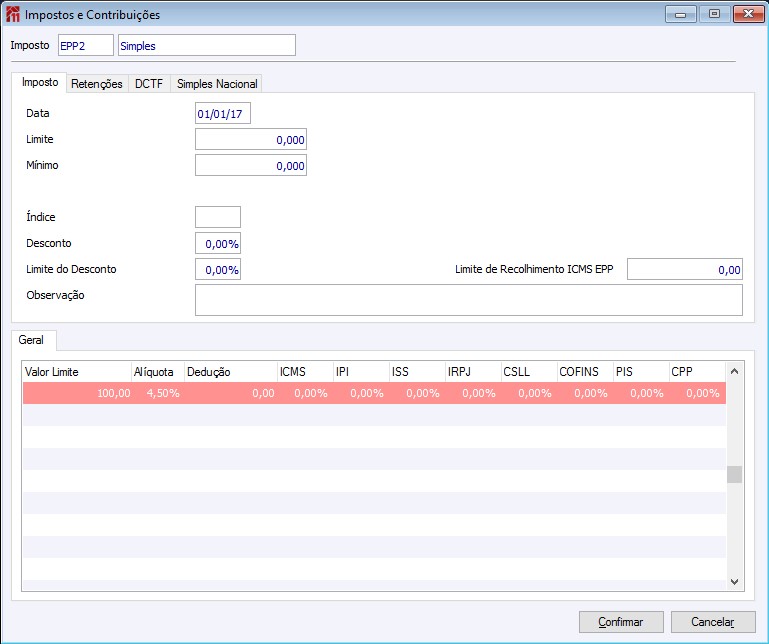769x644 pixels.
Task: Click the ICMS column header
Action: click(306, 372)
